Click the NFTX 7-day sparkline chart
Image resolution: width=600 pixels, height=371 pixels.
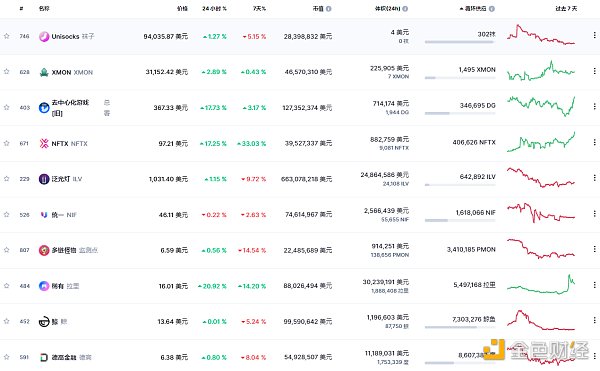tap(541, 142)
